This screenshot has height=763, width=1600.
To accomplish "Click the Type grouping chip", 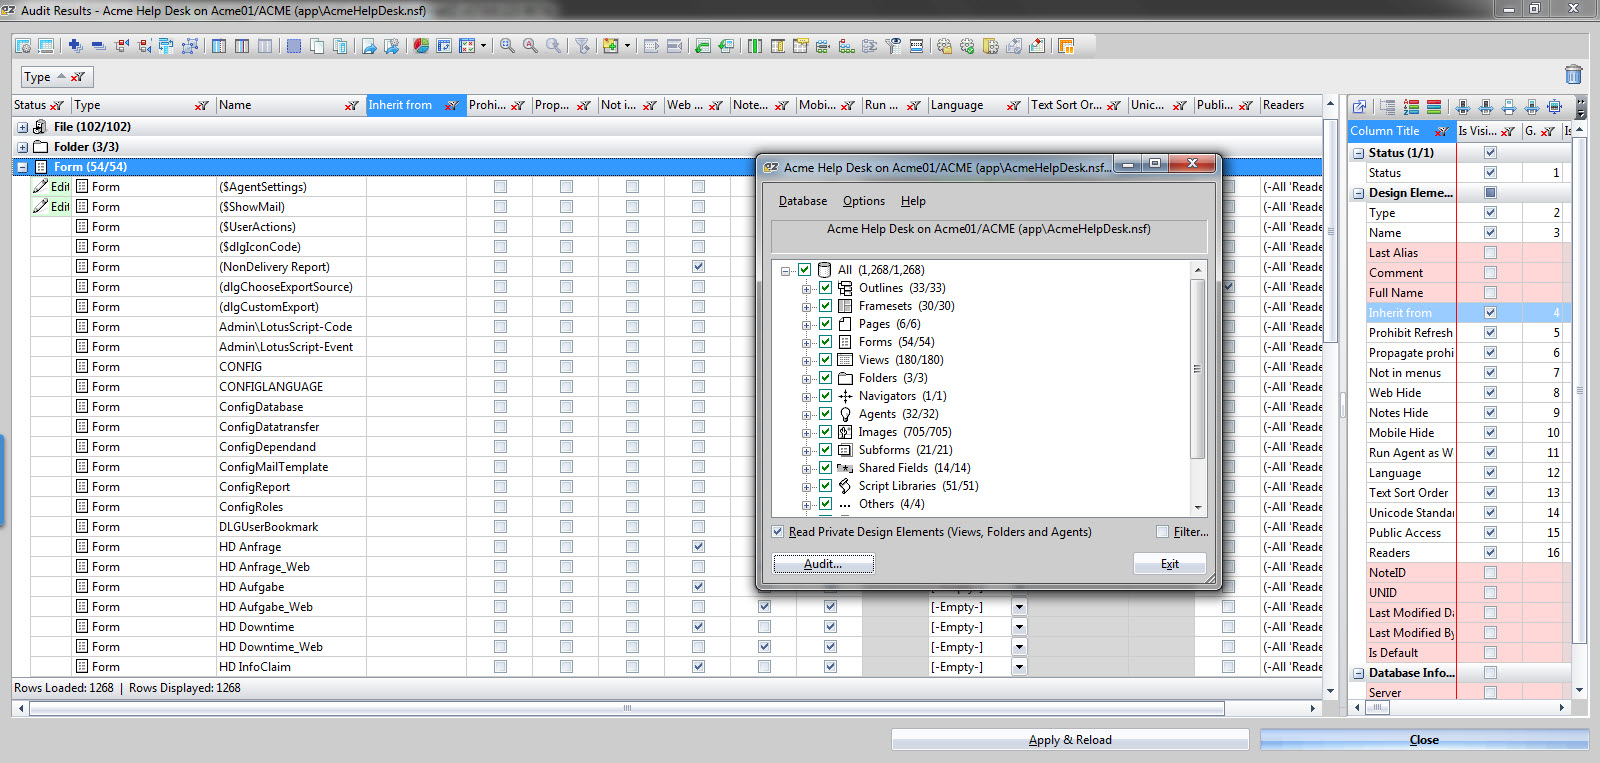I will [57, 77].
